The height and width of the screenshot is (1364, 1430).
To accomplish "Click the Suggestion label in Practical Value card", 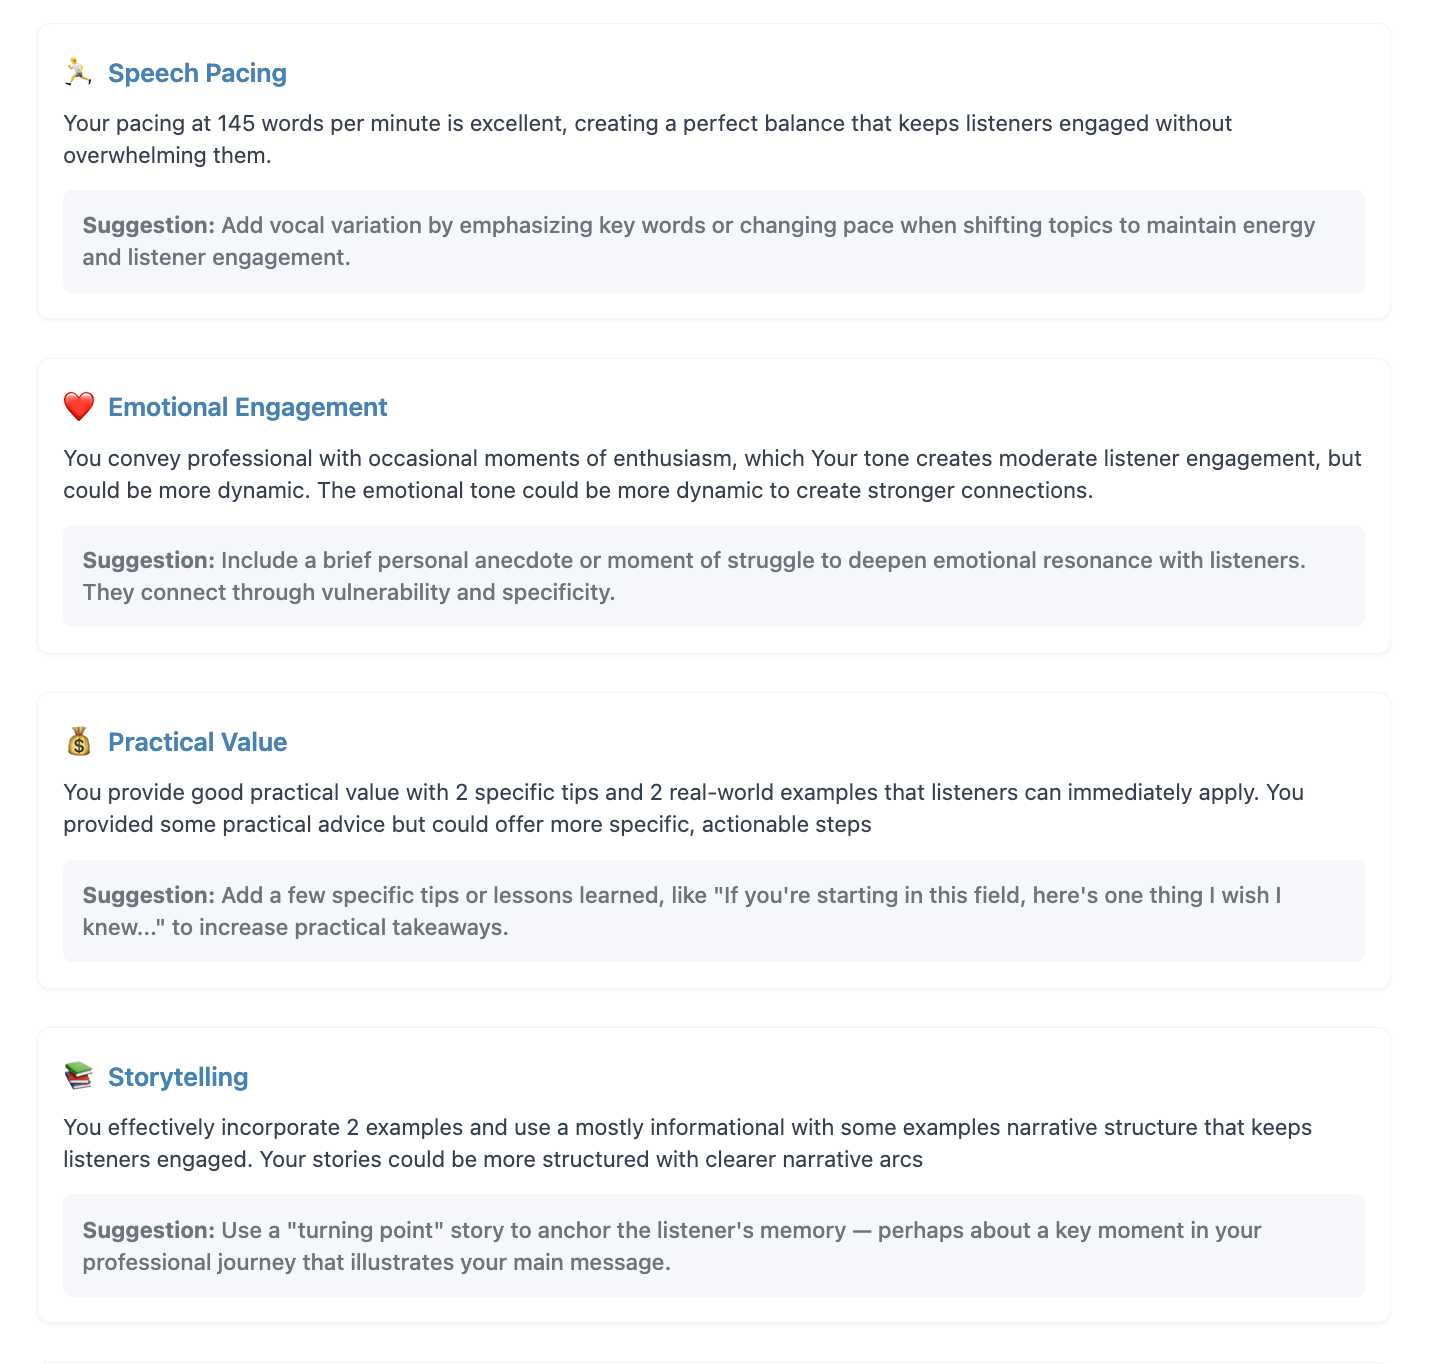I will (x=149, y=895).
